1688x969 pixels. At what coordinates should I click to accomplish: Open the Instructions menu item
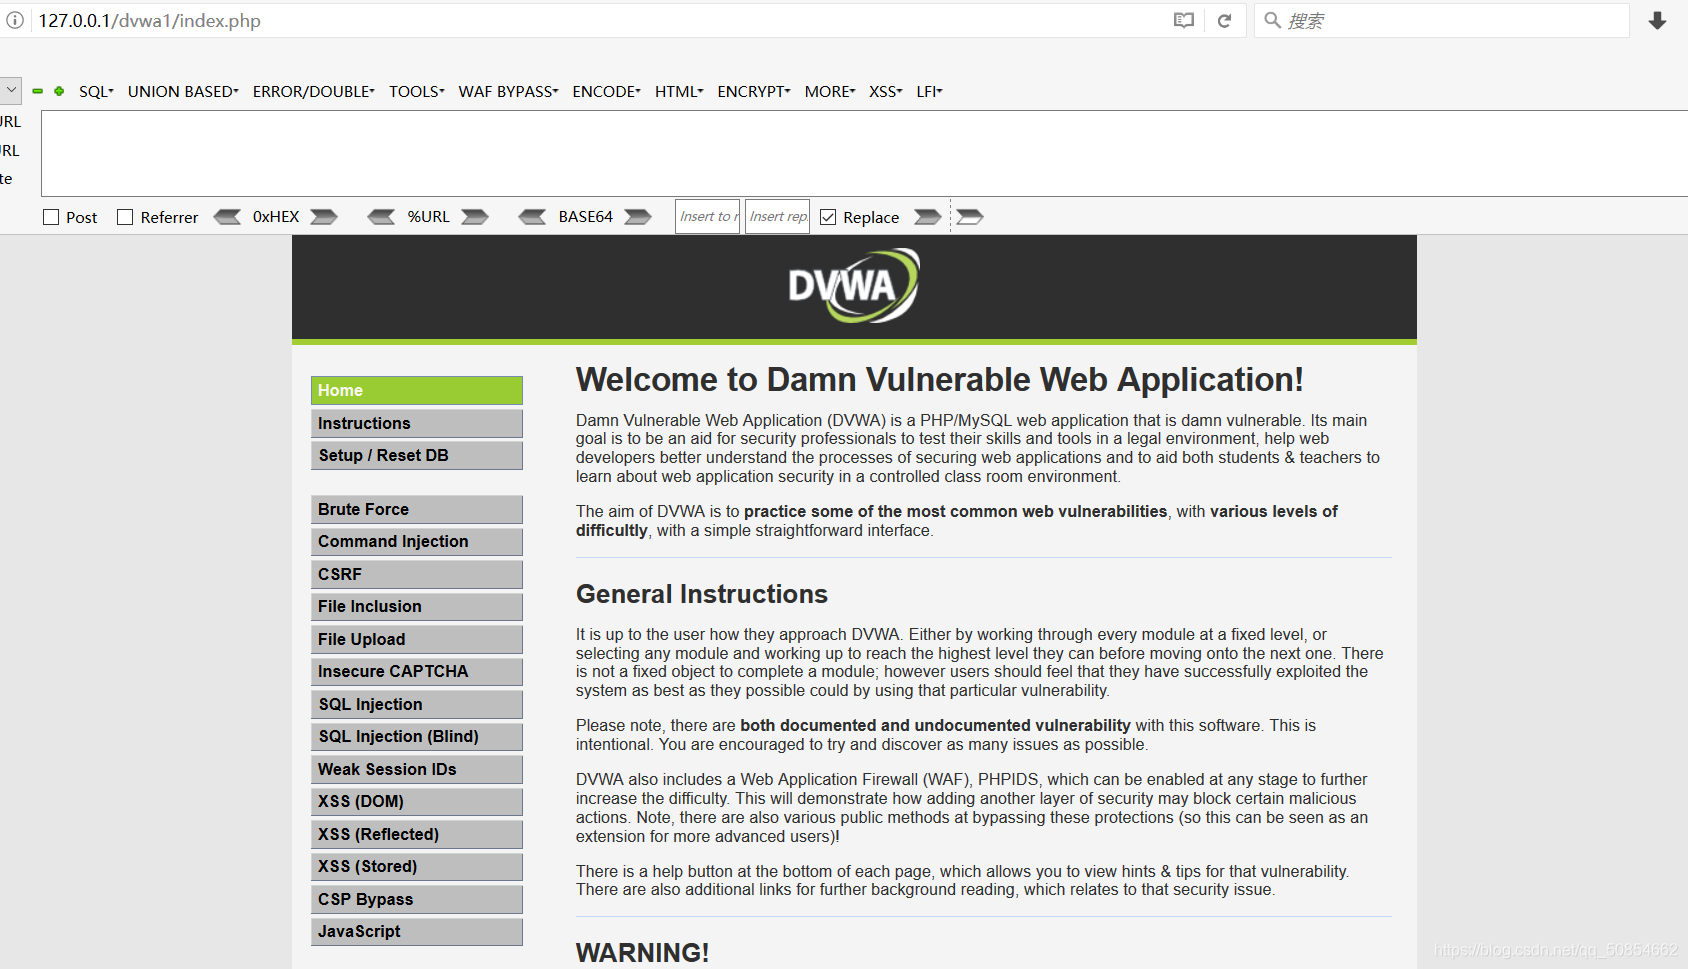(417, 423)
